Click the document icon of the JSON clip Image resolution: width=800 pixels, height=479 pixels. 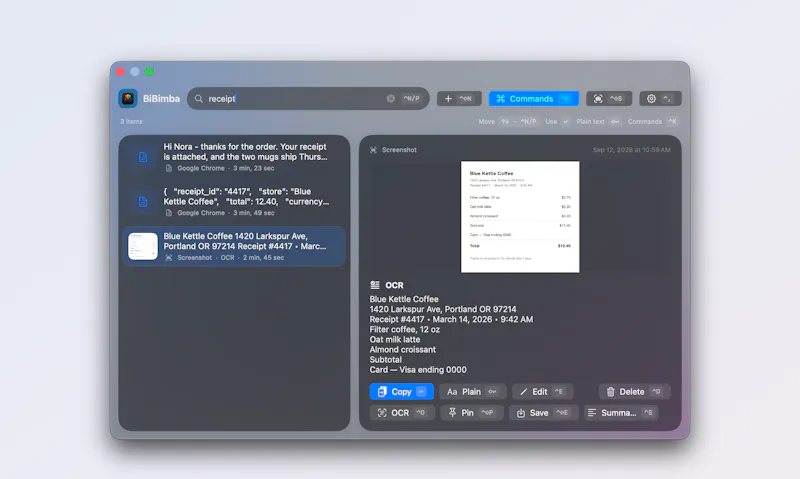(x=143, y=201)
